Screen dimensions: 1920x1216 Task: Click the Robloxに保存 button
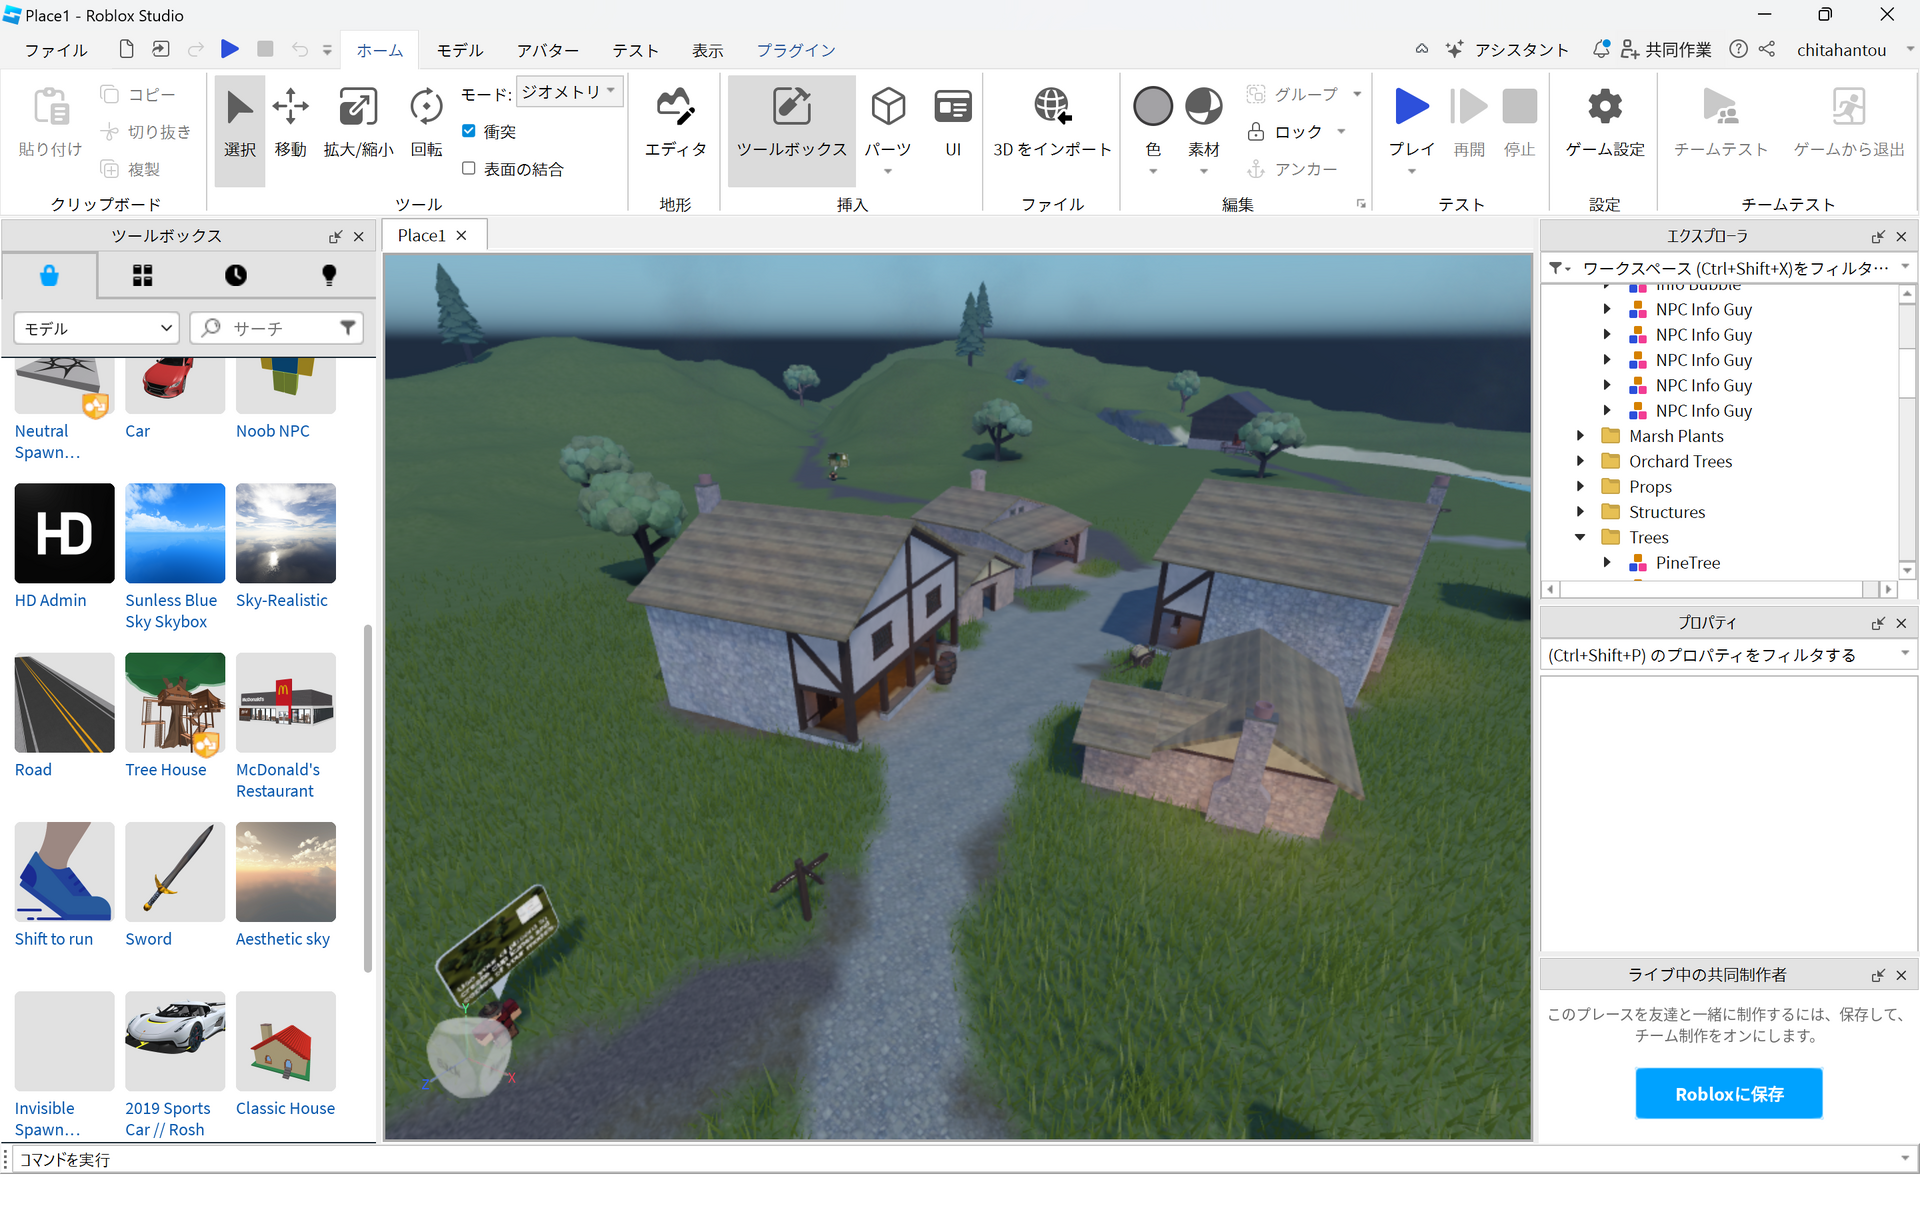click(1728, 1094)
